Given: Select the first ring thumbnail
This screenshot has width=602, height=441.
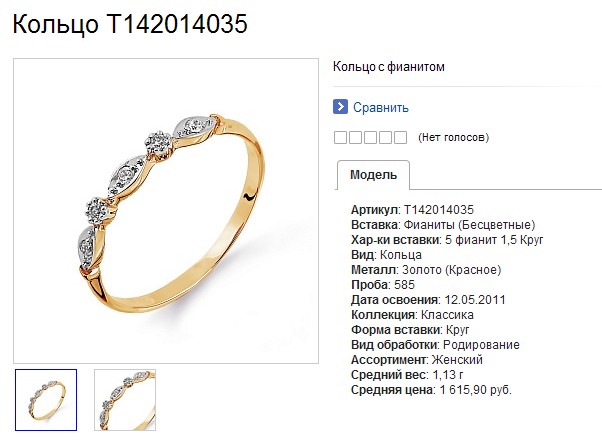Looking at the screenshot, I should (46, 400).
